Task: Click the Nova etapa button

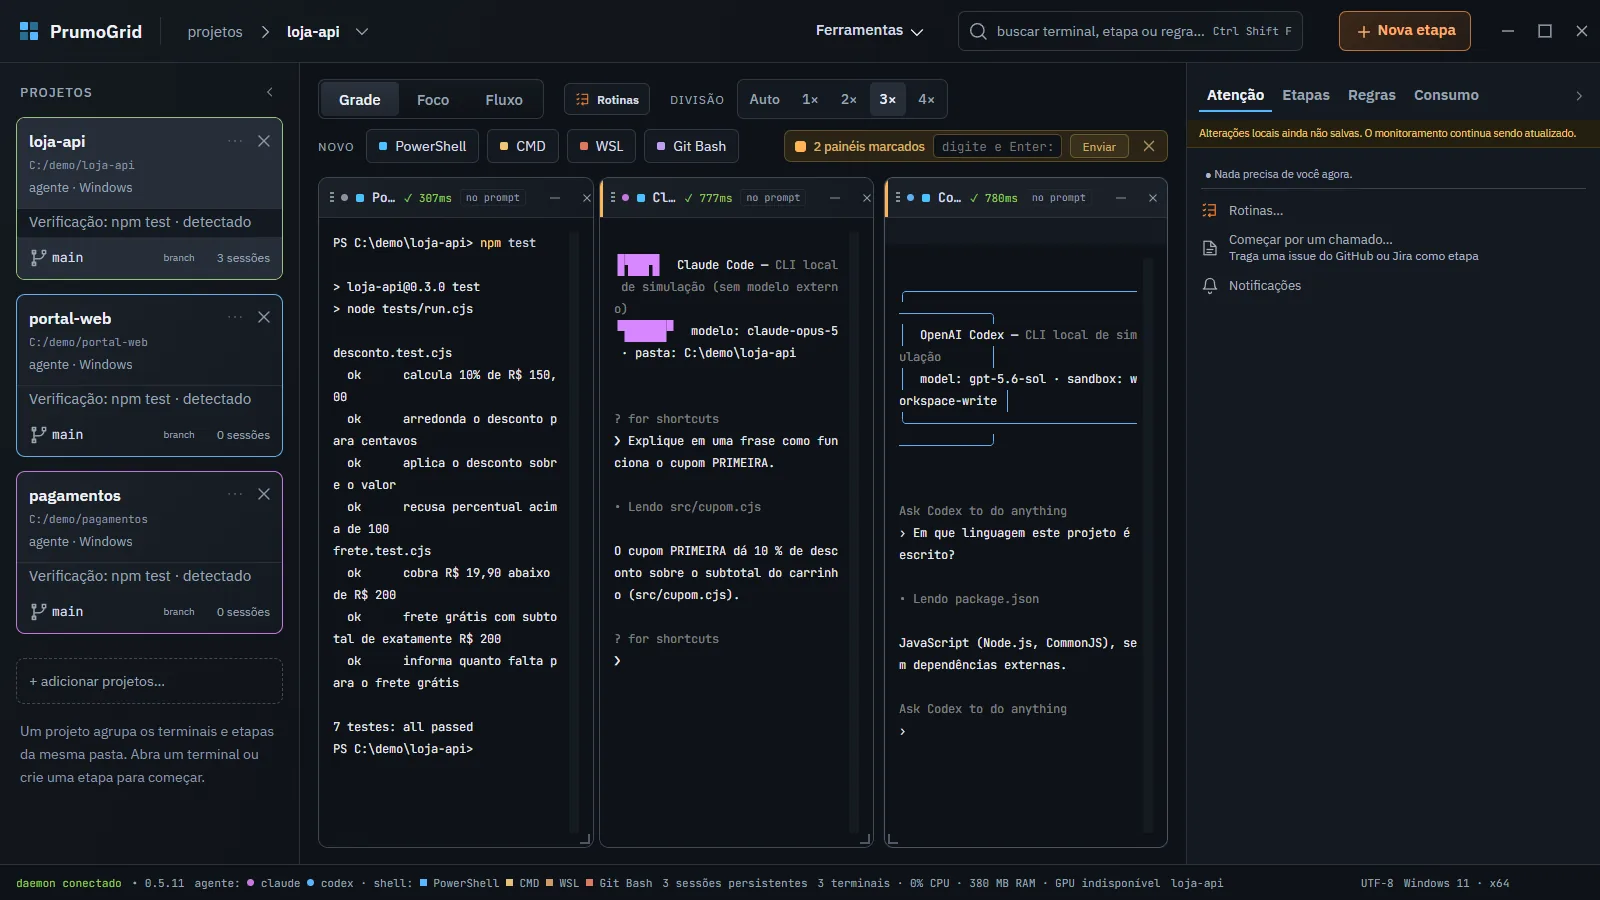Action: coord(1405,31)
